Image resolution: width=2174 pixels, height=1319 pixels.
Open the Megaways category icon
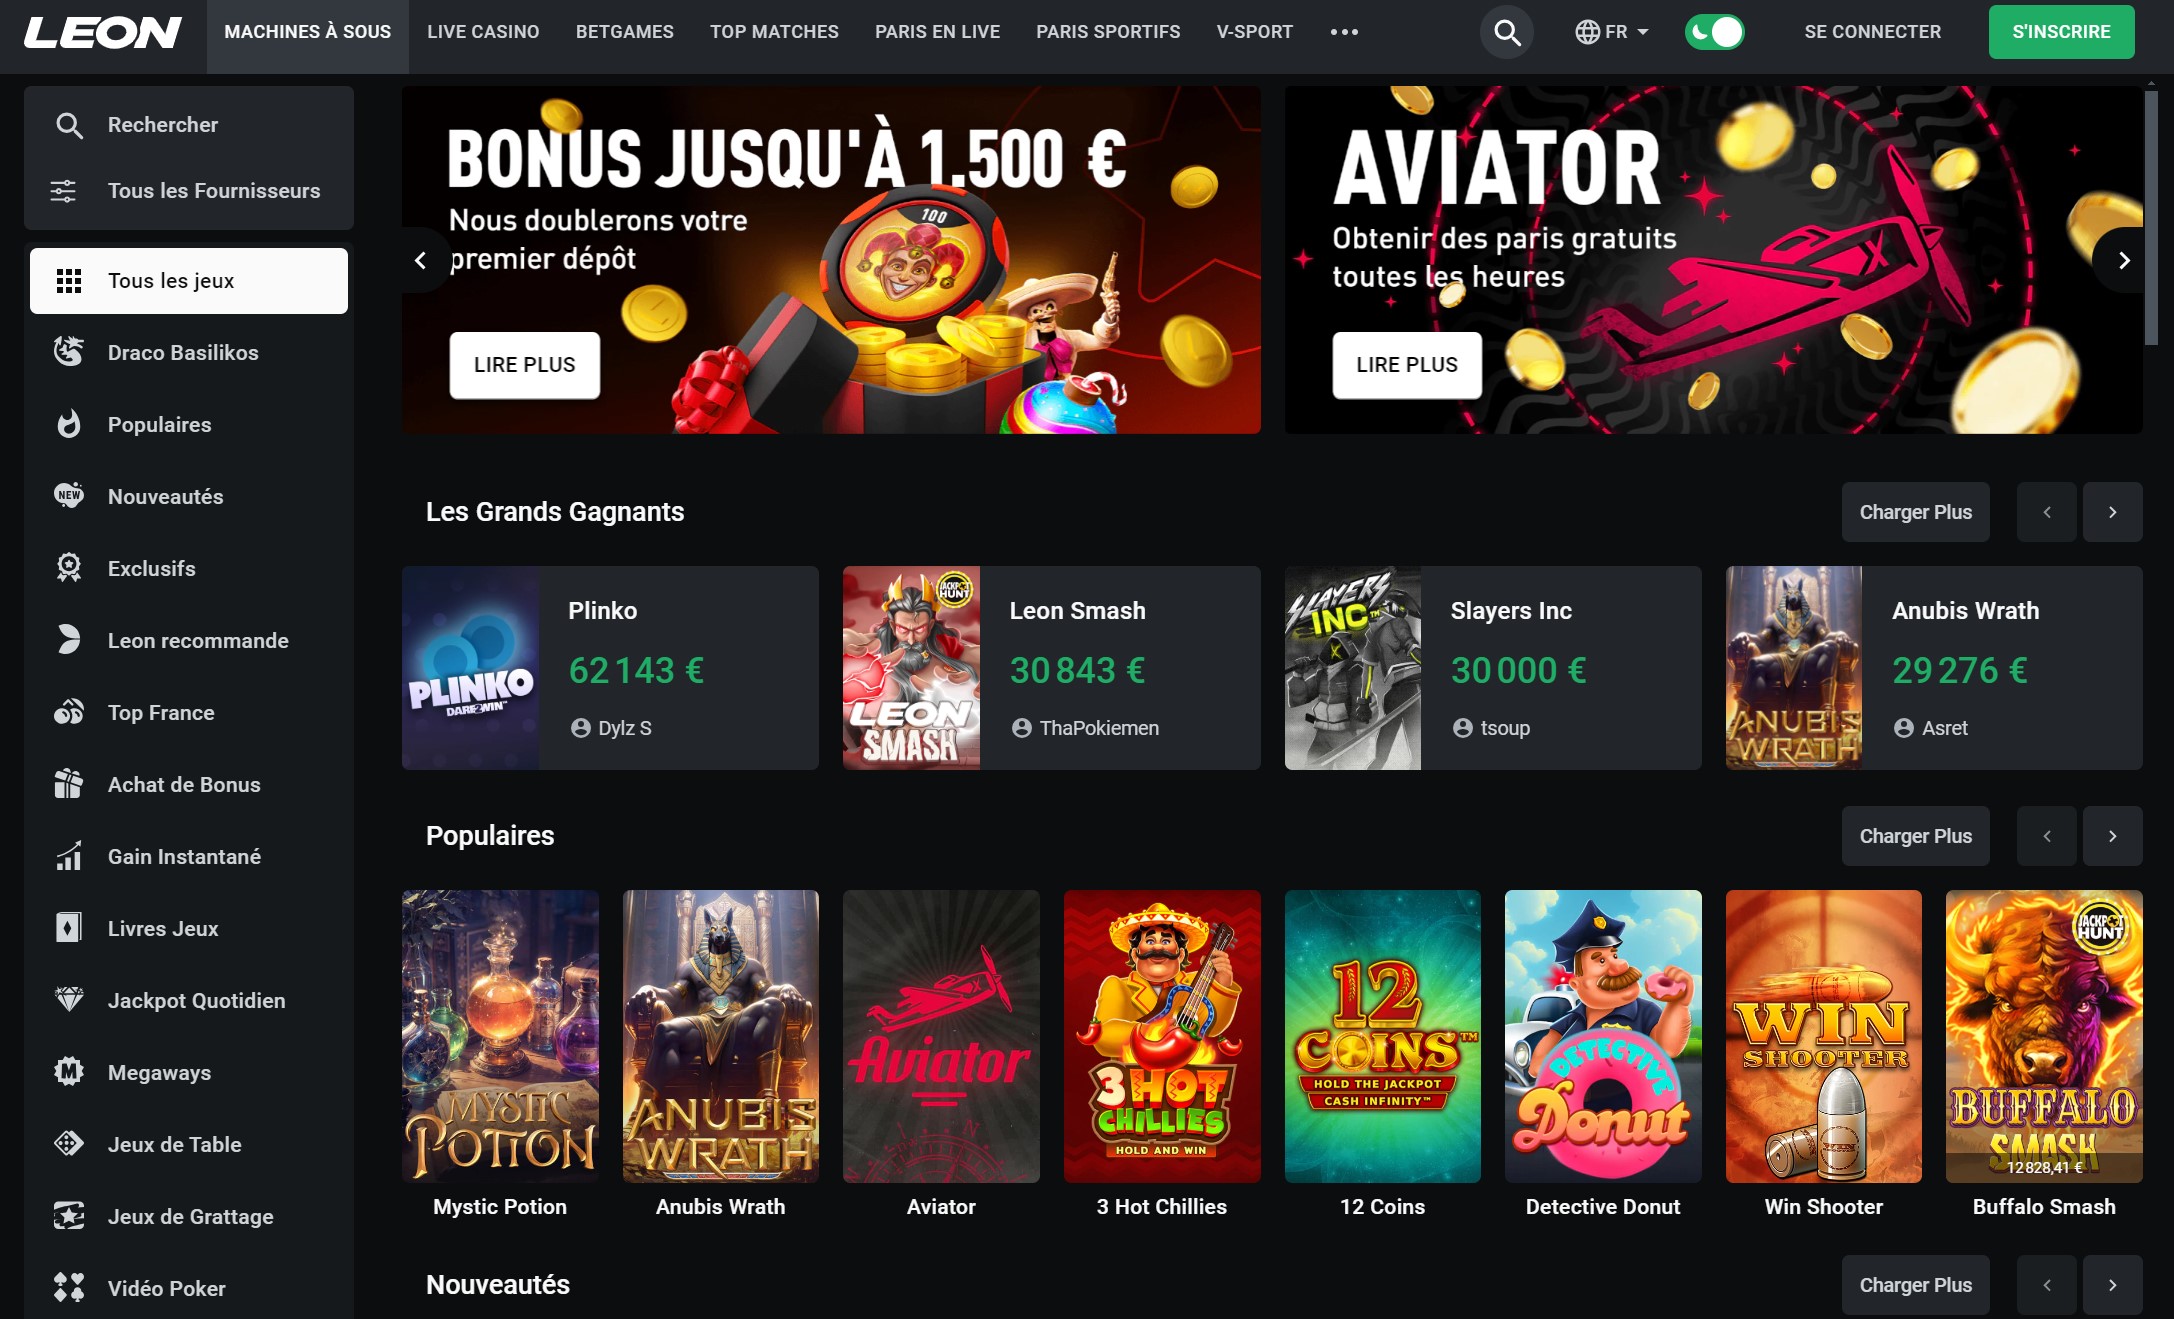(x=68, y=1072)
